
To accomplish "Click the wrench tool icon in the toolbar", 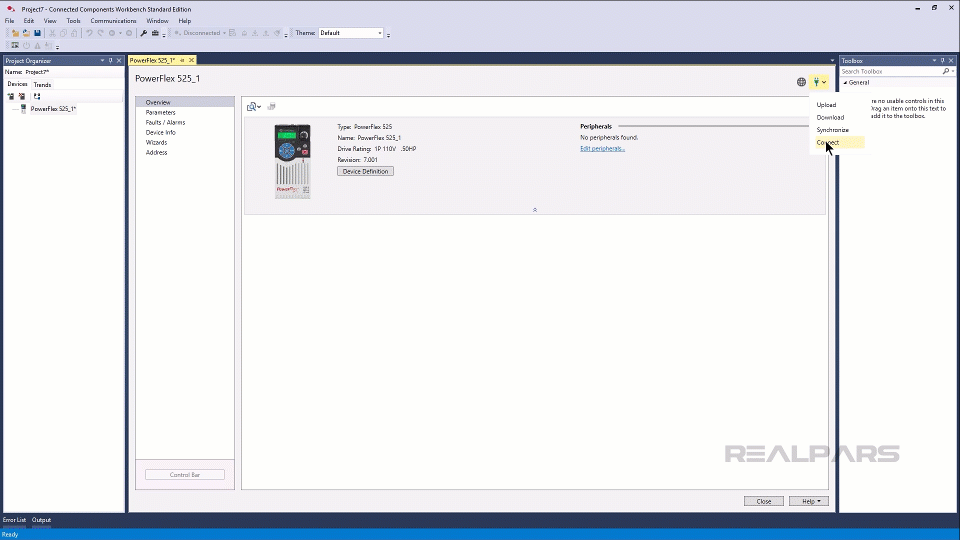I will click(x=144, y=33).
